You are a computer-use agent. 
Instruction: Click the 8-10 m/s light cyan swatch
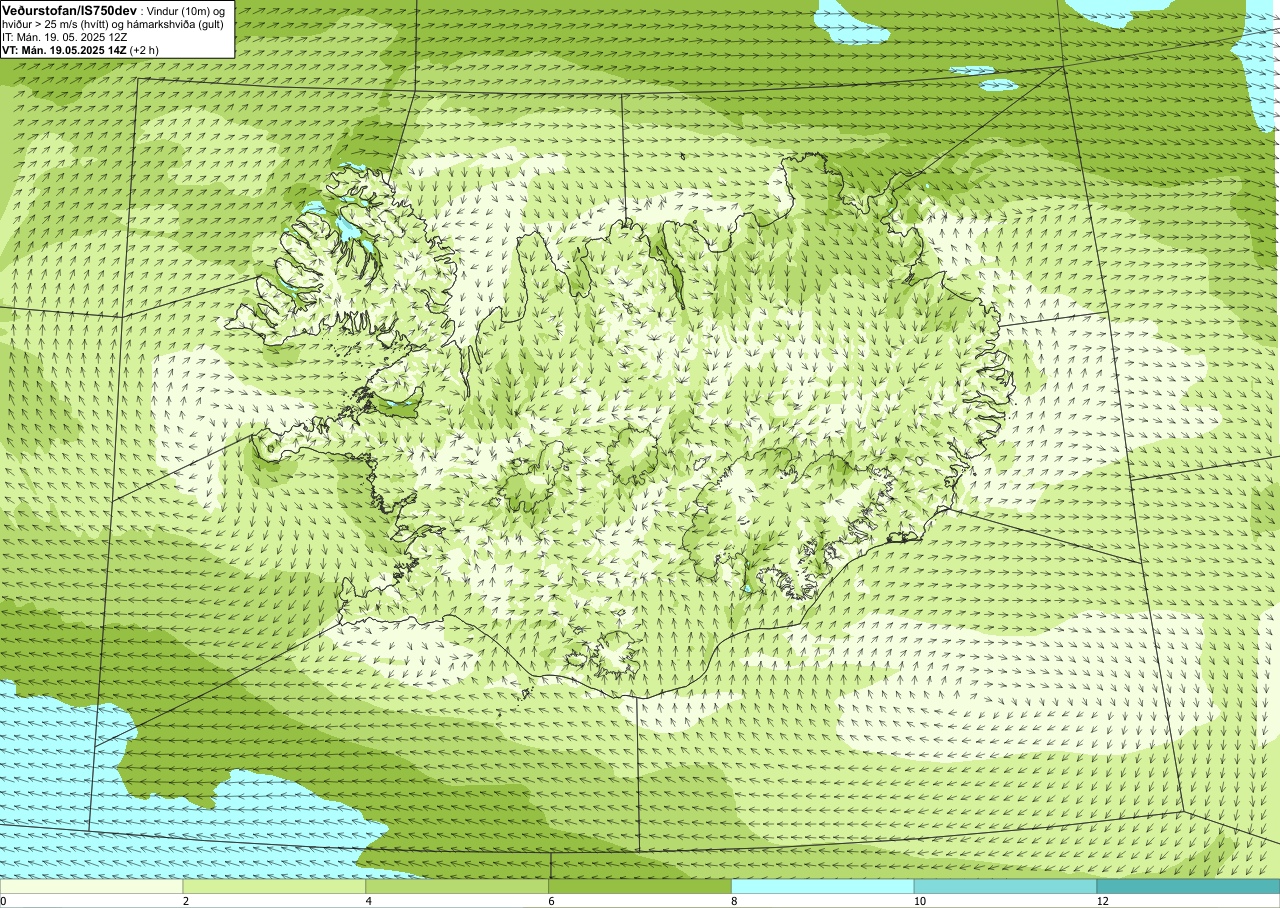click(x=823, y=886)
